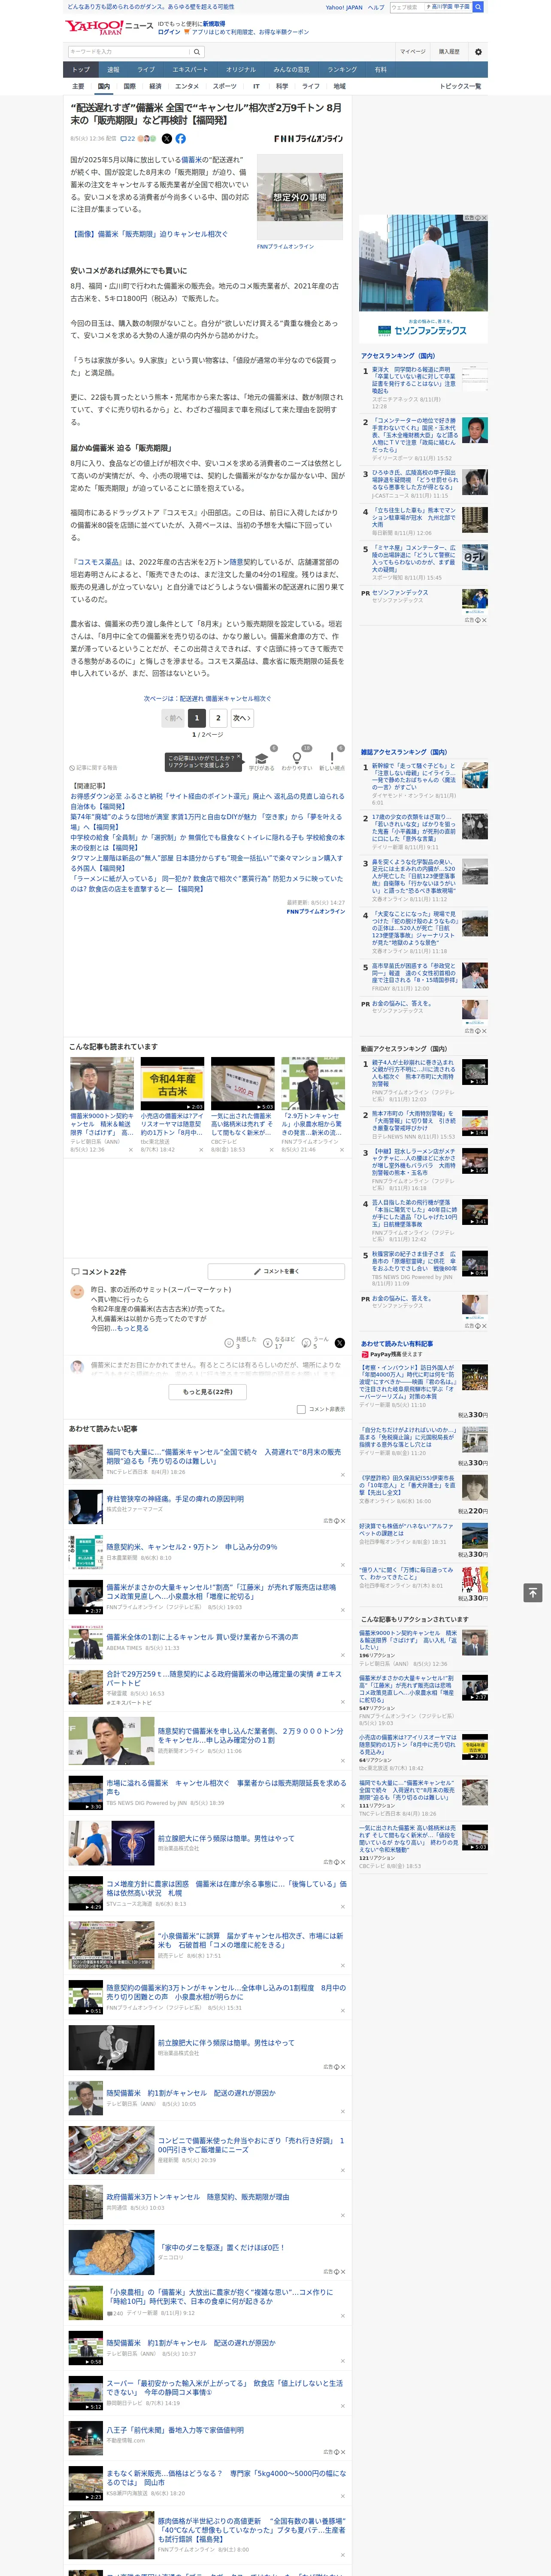Go to page 2 of the article
Screen dimensions: 551x2576
(218, 718)
